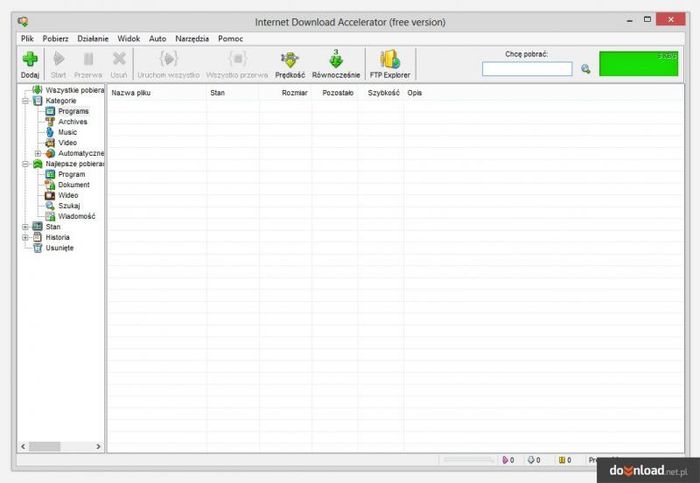Click the green Dodaj add download icon
The height and width of the screenshot is (483, 700).
[30, 62]
